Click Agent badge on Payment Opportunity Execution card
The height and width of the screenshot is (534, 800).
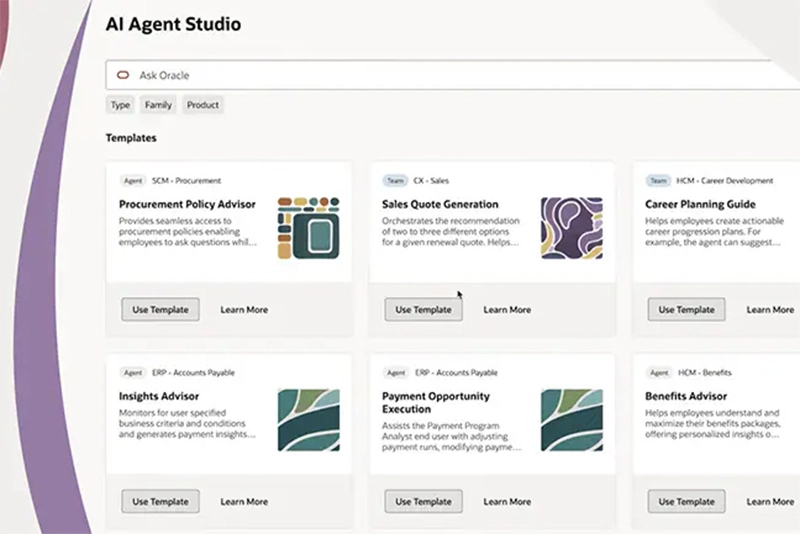click(396, 372)
